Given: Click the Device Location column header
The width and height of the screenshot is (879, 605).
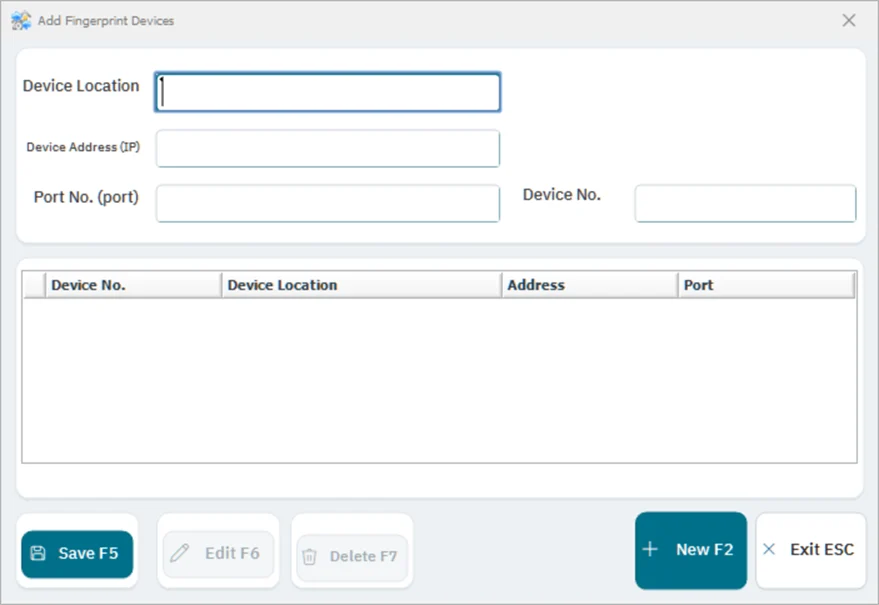Looking at the screenshot, I should click(362, 285).
